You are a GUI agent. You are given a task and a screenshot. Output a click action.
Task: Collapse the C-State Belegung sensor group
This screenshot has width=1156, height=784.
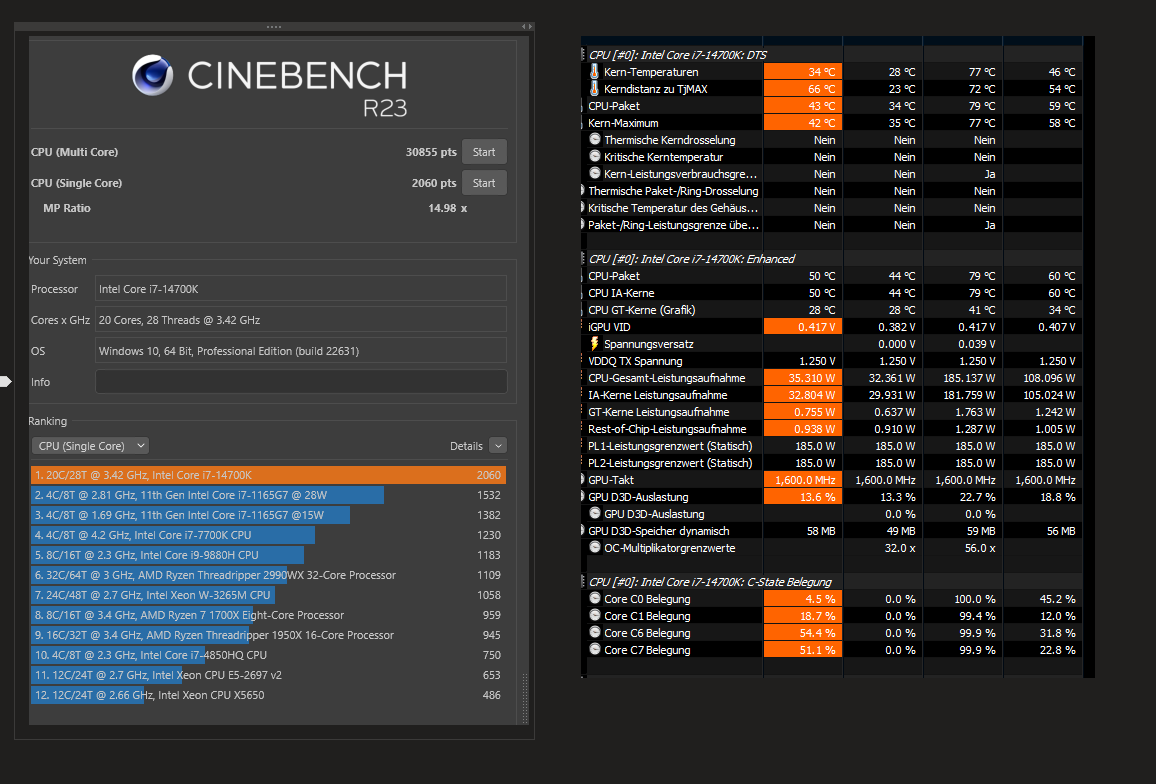tap(583, 582)
